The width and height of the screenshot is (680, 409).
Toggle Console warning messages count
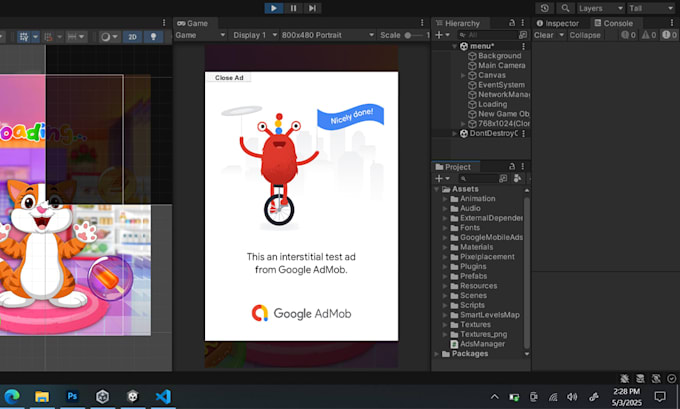[649, 35]
